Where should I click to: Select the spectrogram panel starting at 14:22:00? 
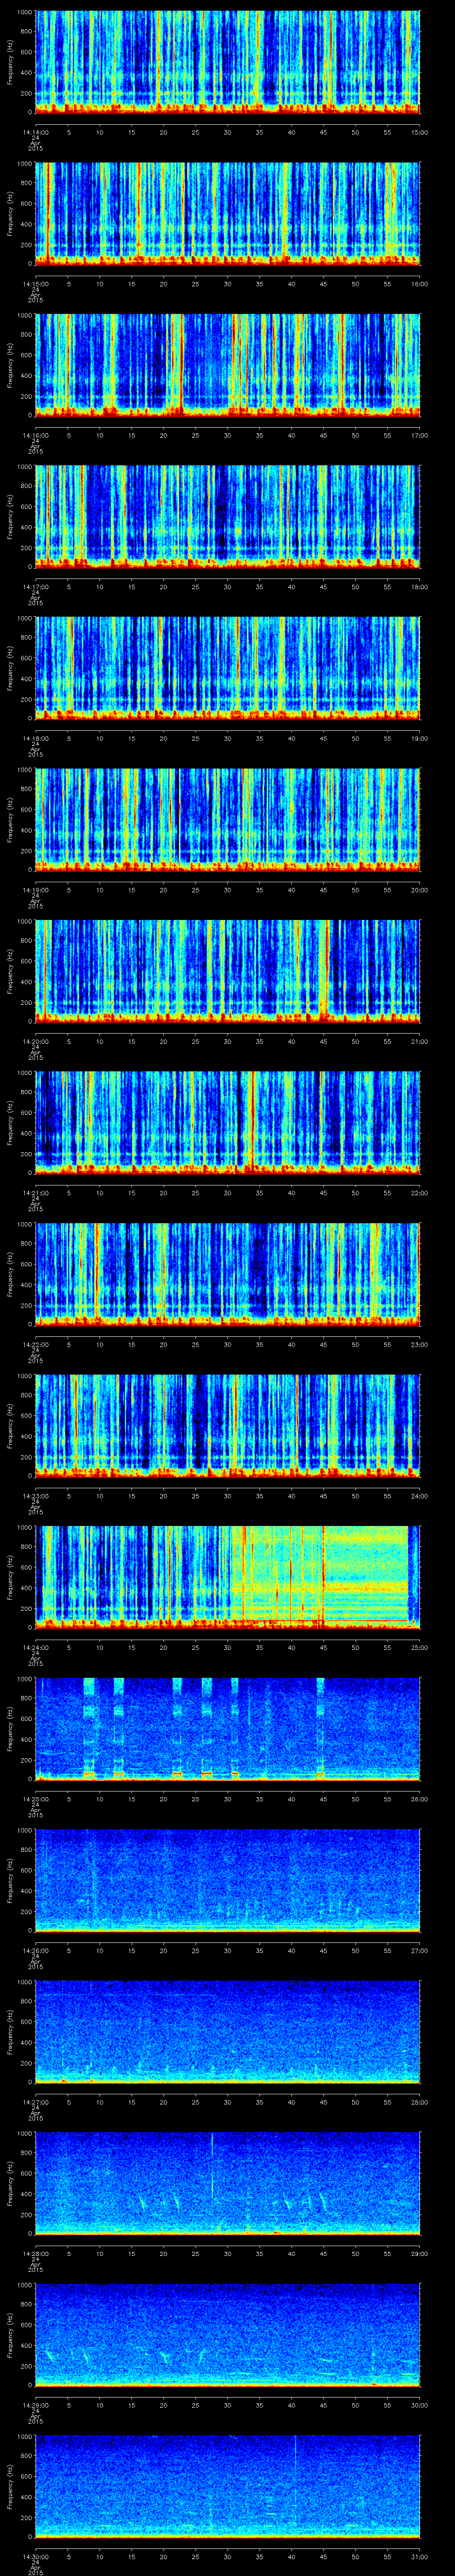228,1273
